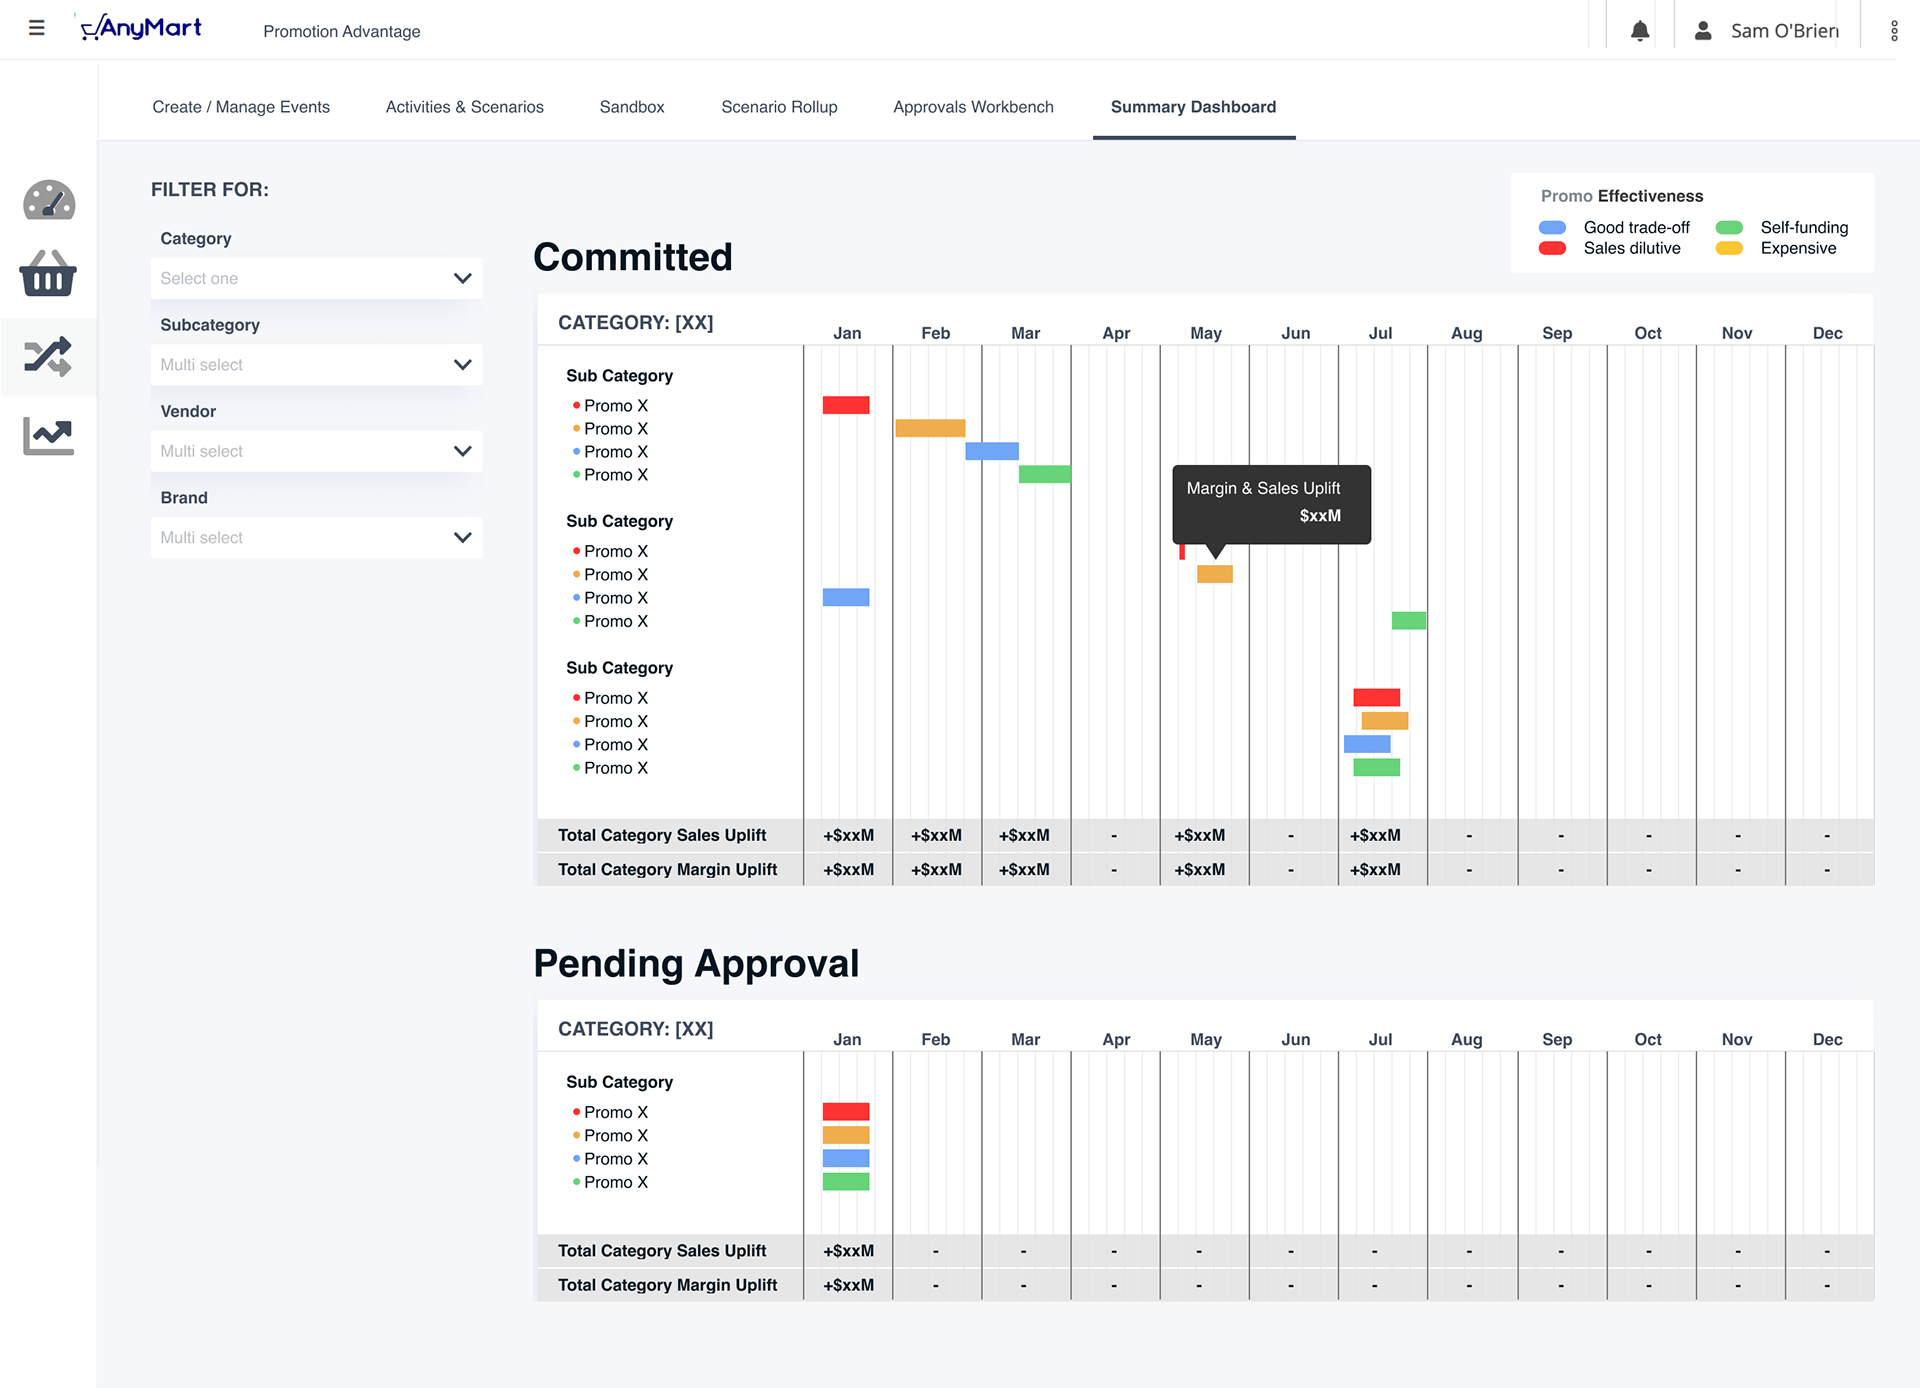Click the Sam O'Brien username

(x=1784, y=31)
